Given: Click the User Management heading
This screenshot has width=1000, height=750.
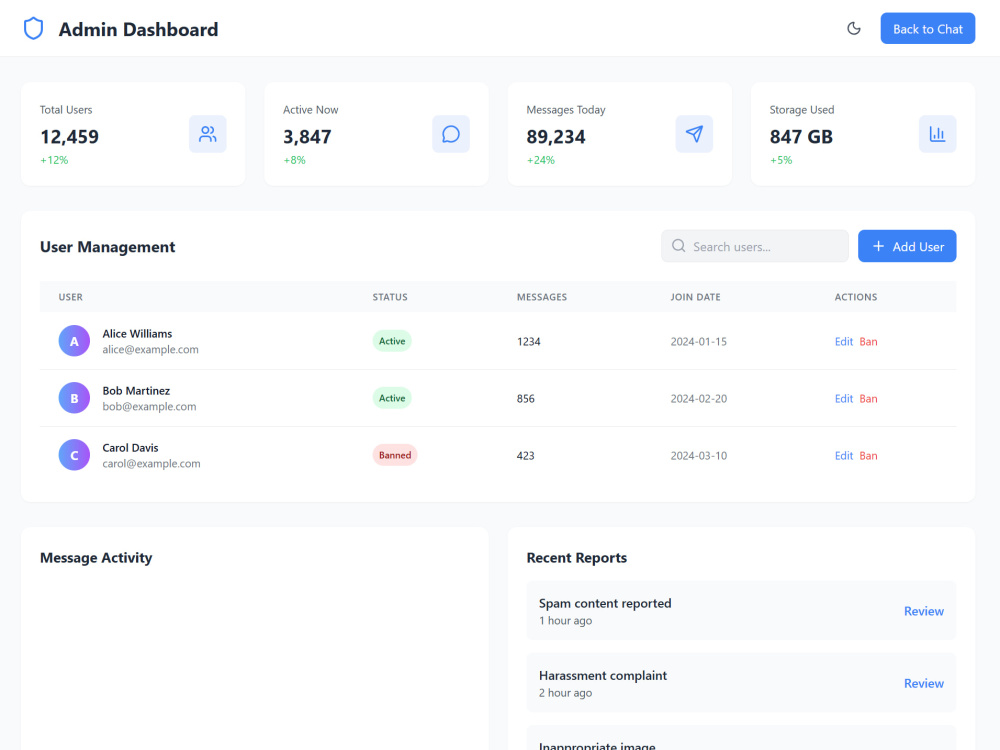Looking at the screenshot, I should (x=107, y=247).
